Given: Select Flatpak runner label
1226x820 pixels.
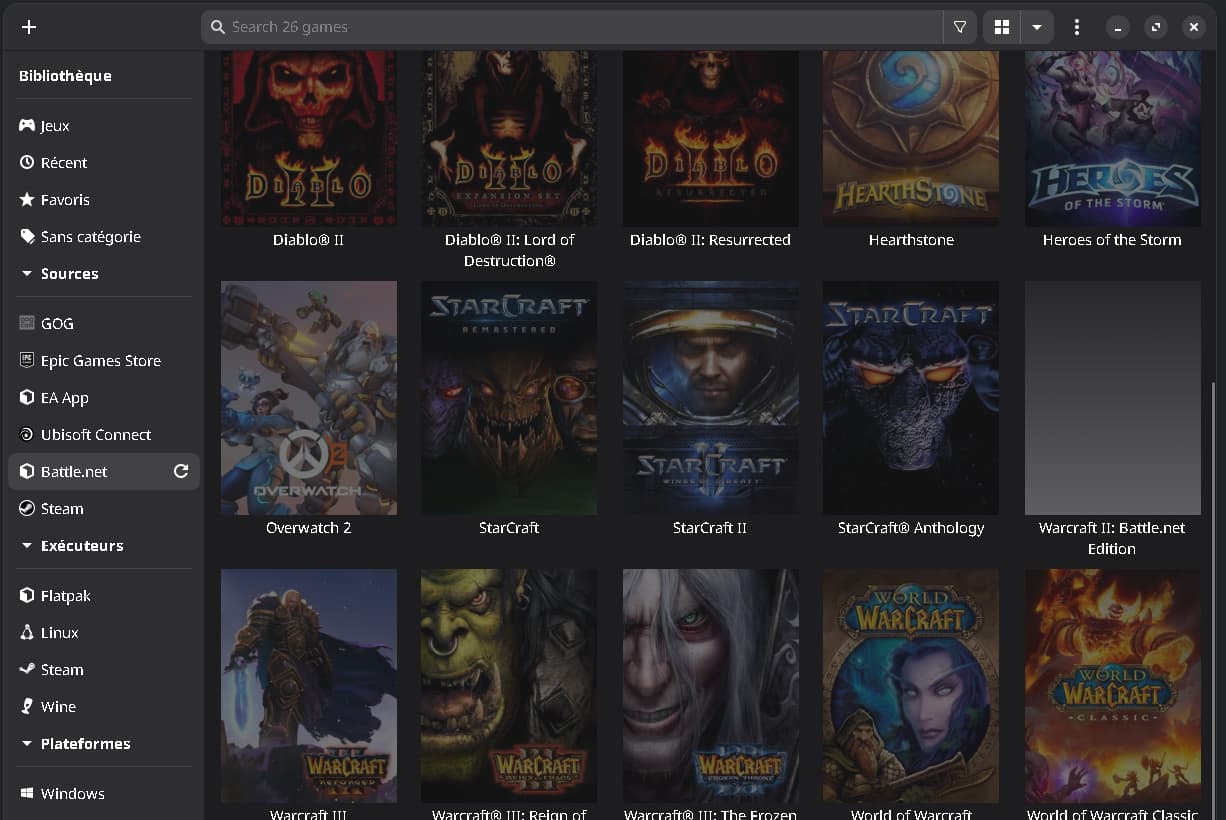Looking at the screenshot, I should coord(66,596).
